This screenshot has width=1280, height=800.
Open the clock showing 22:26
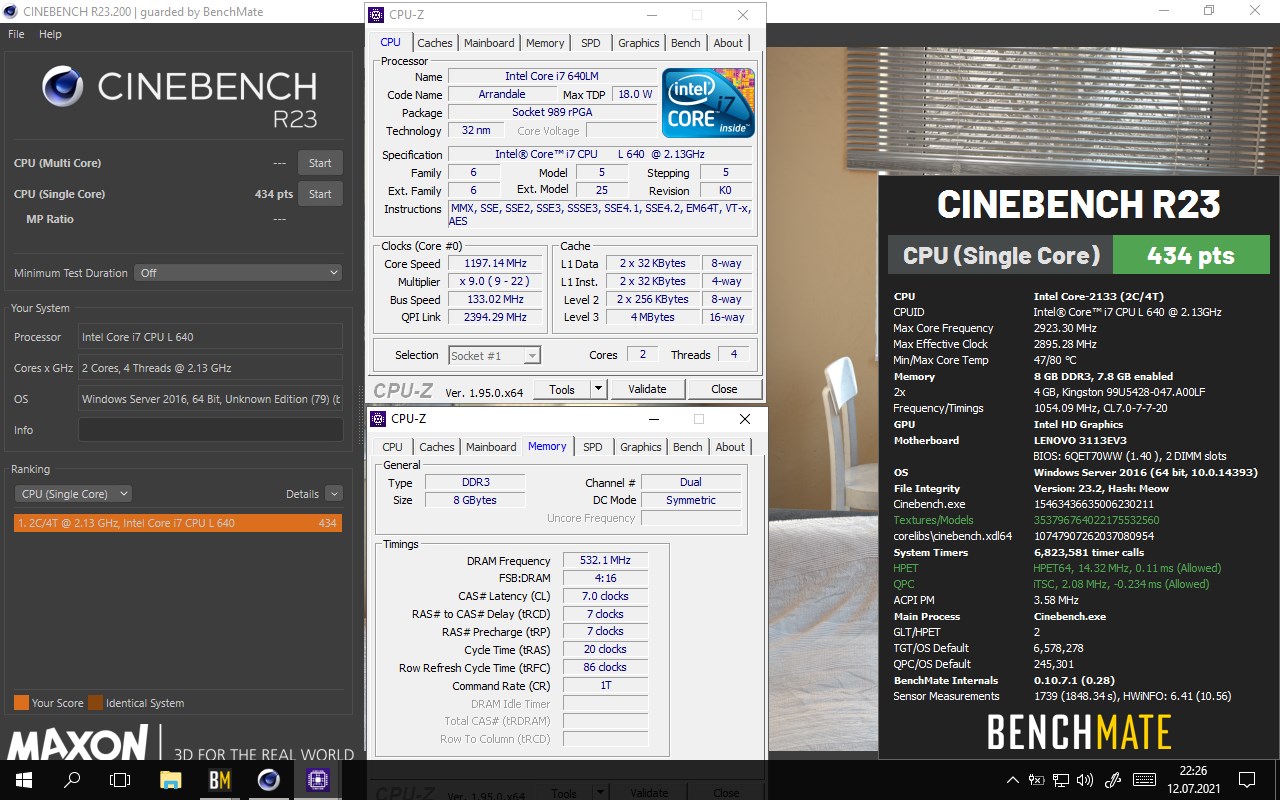pos(1193,780)
